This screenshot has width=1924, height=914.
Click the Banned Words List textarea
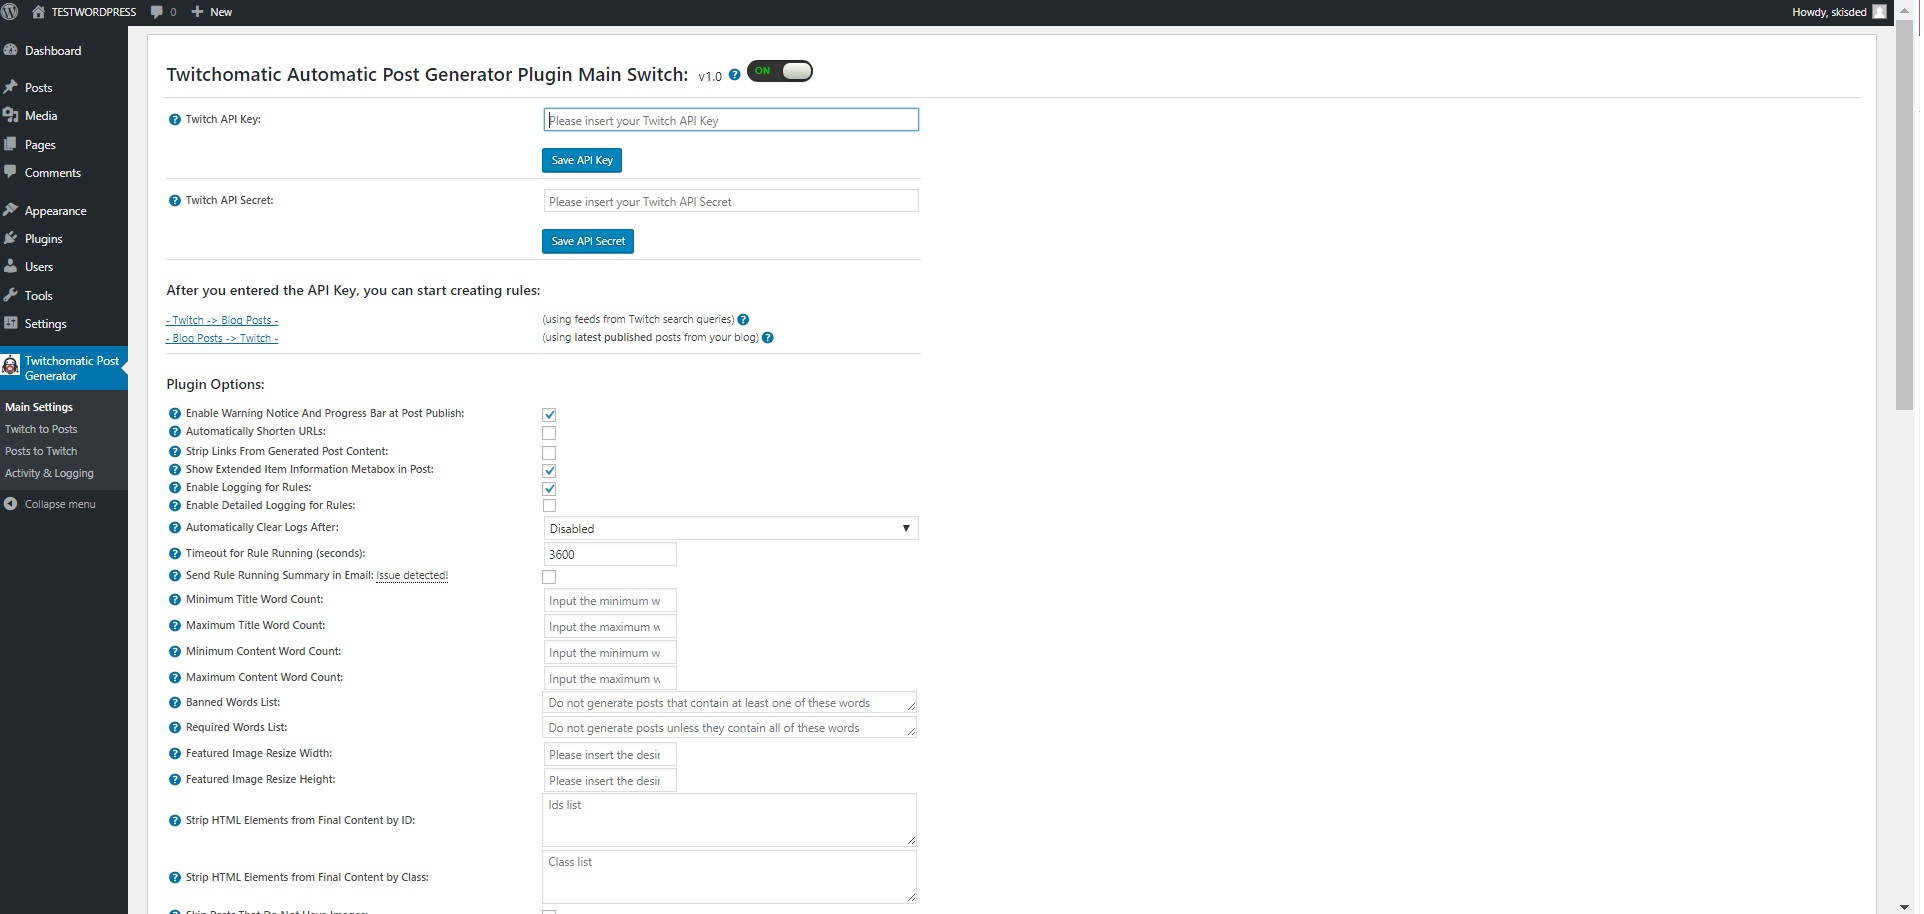coord(729,703)
